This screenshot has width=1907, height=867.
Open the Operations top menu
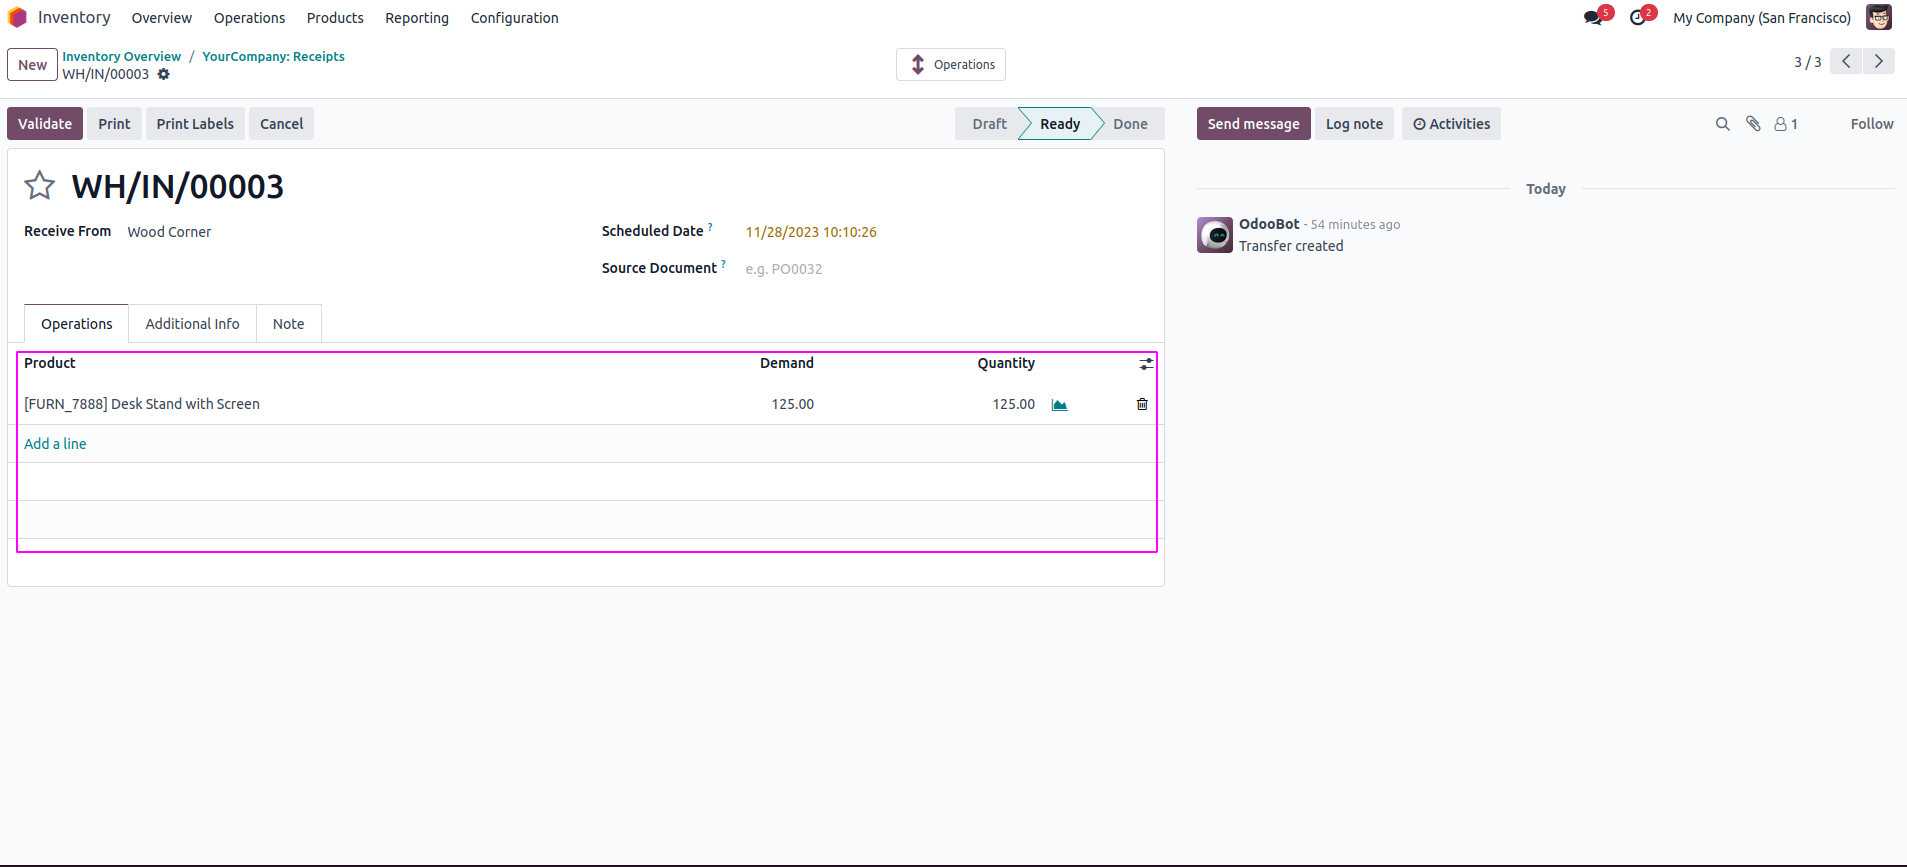(x=249, y=18)
